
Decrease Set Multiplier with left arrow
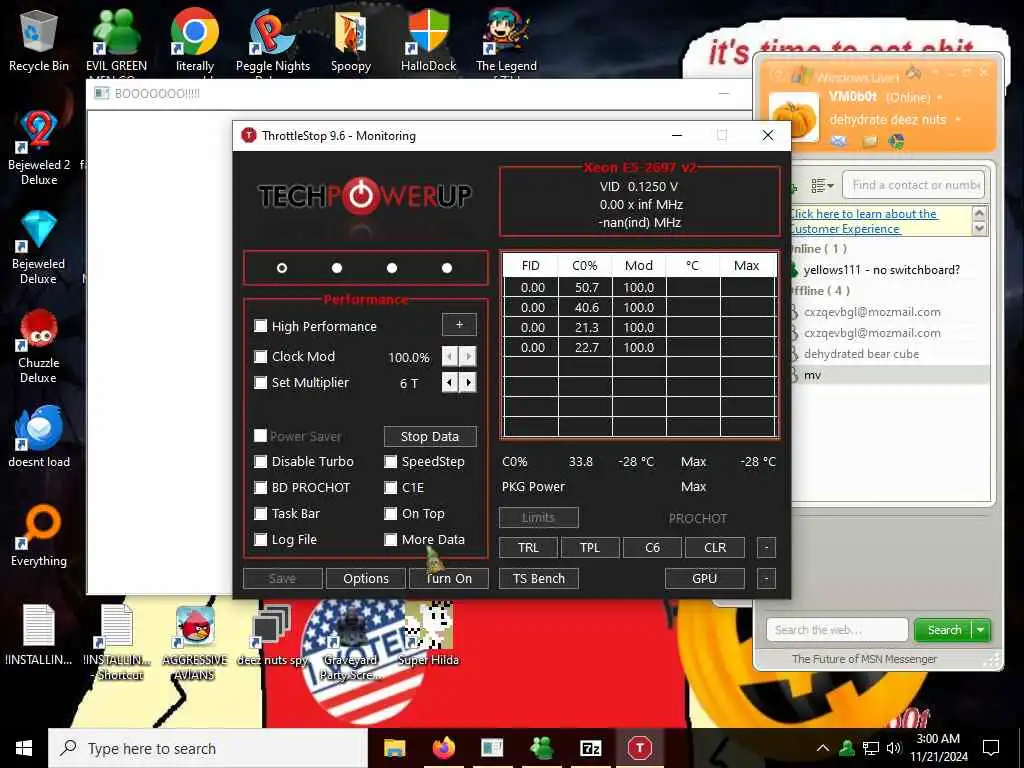click(450, 382)
